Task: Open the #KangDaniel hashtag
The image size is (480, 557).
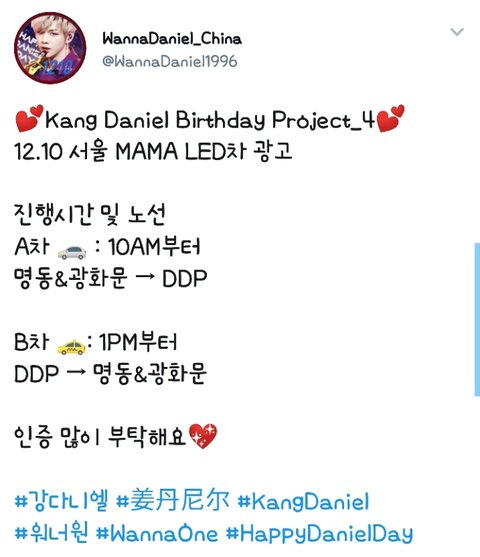Action: tap(303, 501)
